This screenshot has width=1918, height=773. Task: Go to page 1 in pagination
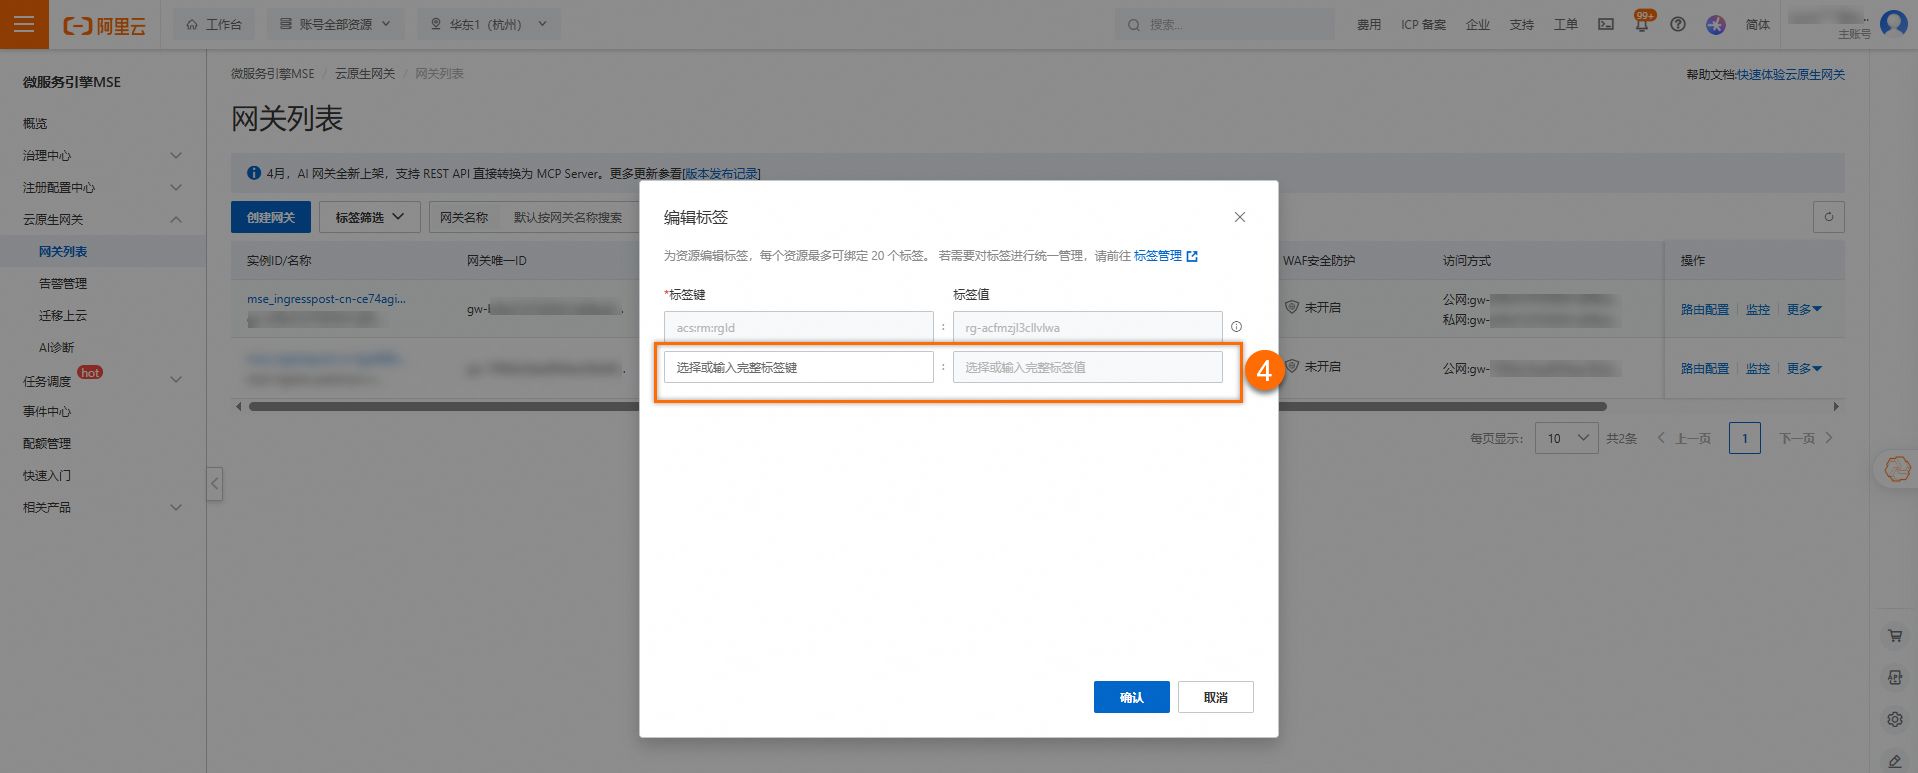click(x=1745, y=438)
